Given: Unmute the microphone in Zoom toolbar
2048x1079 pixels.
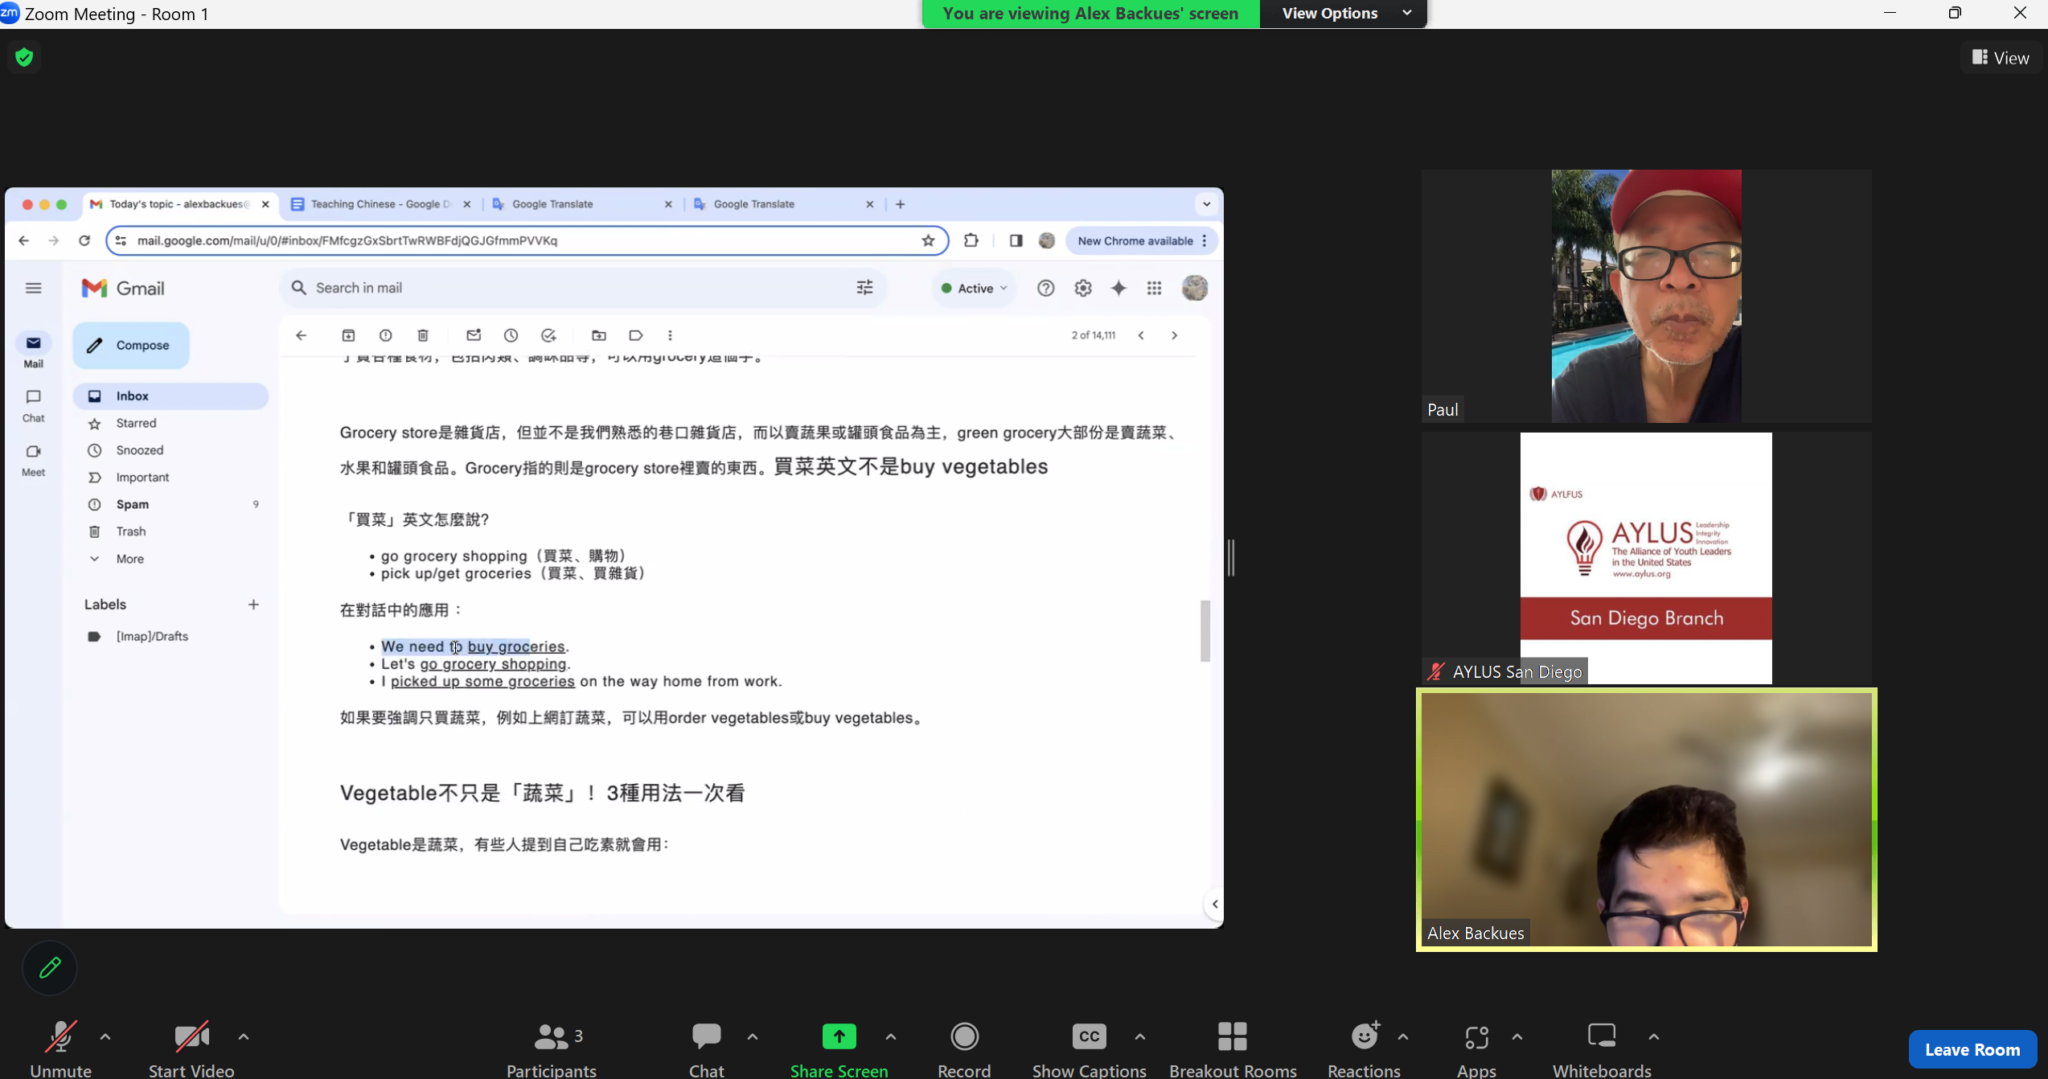Looking at the screenshot, I should click(x=60, y=1048).
